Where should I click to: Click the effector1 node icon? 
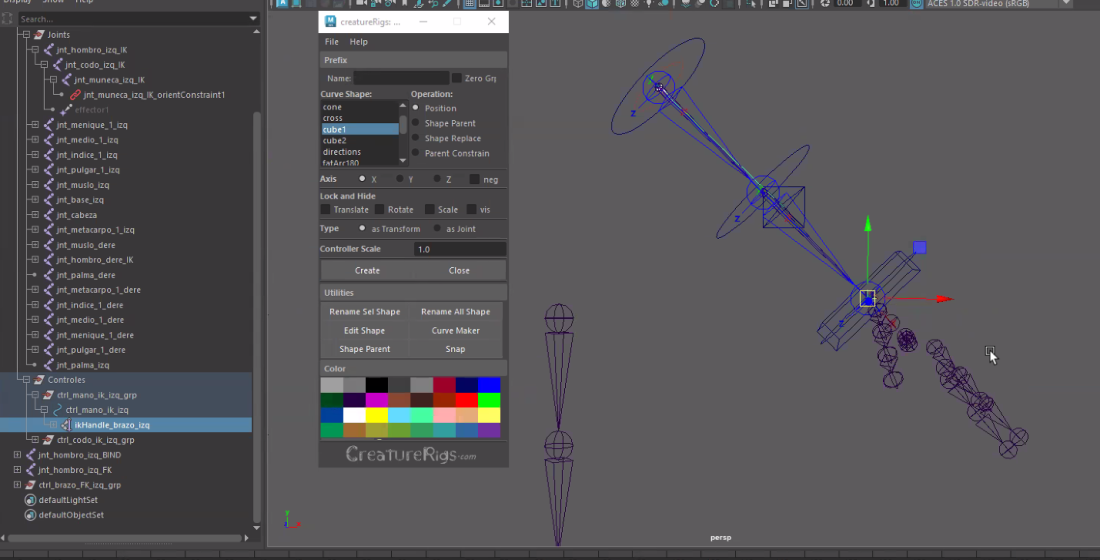66,110
